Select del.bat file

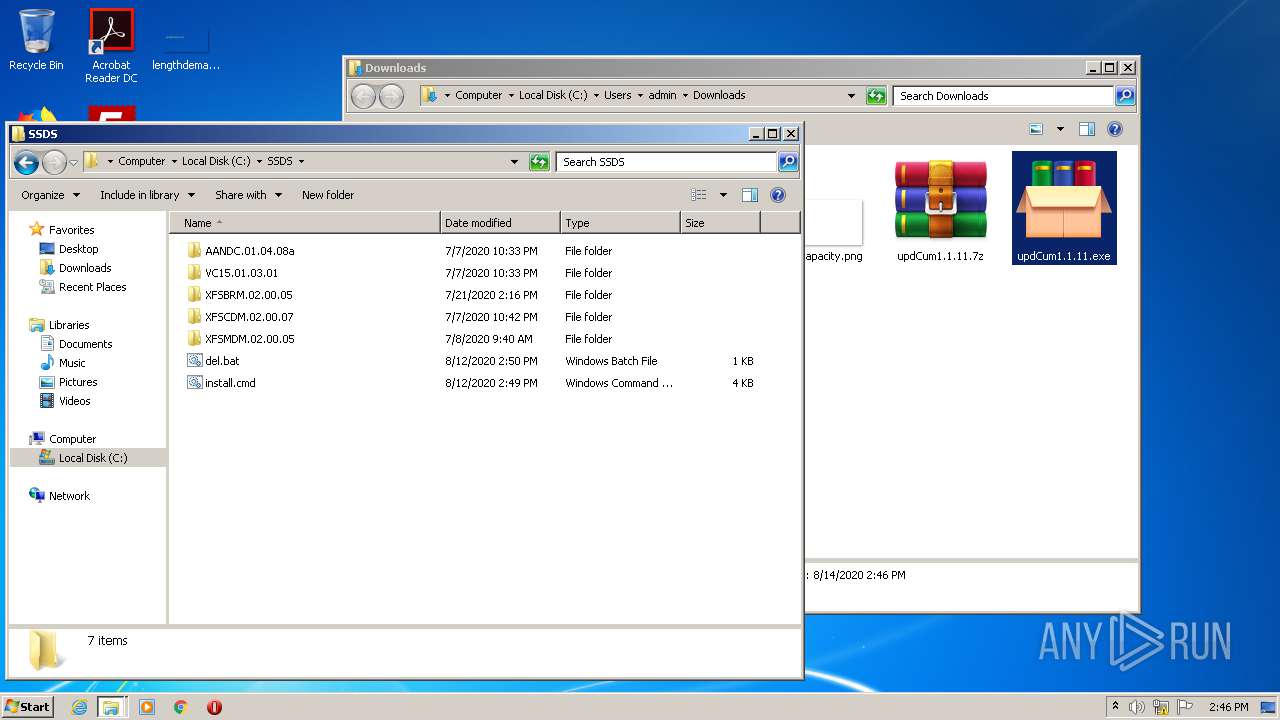[x=221, y=361]
